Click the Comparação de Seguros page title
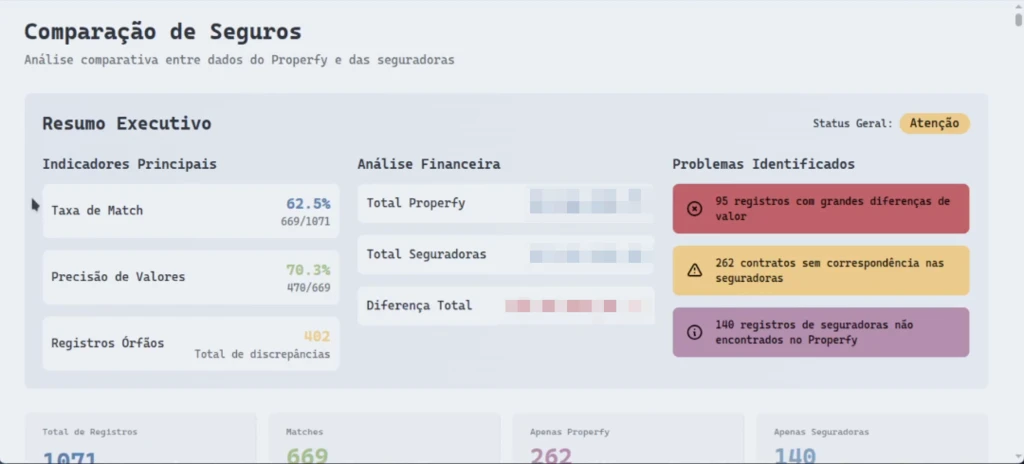 pyautogui.click(x=163, y=31)
